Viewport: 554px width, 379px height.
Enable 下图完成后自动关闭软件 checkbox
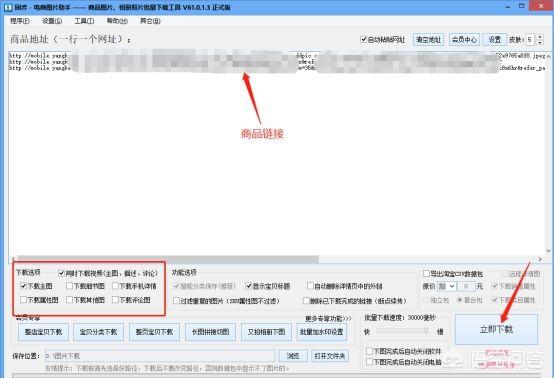click(x=369, y=351)
